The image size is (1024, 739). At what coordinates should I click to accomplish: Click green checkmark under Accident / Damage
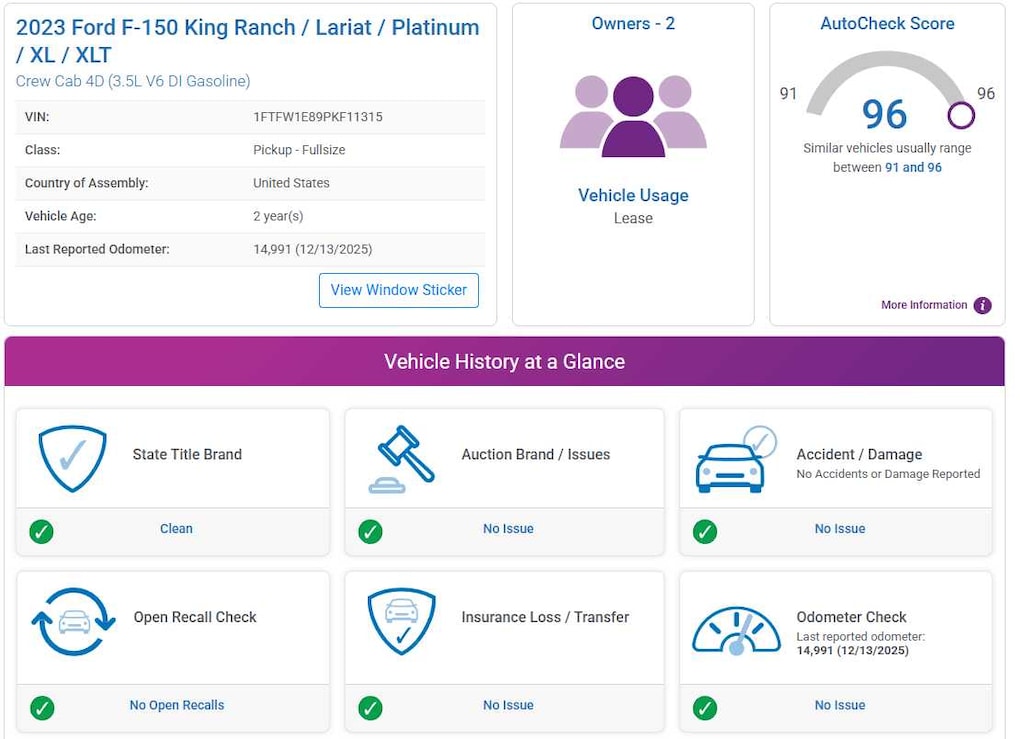pos(705,531)
